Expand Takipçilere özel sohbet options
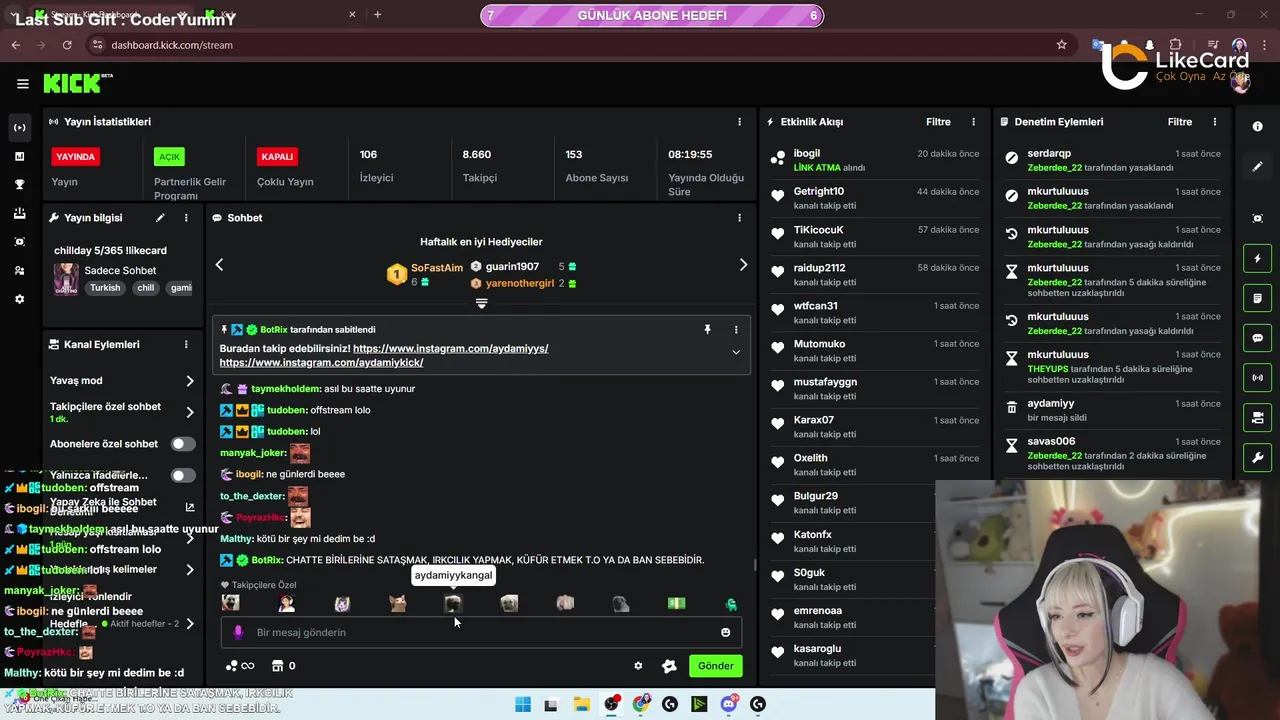 [x=190, y=412]
